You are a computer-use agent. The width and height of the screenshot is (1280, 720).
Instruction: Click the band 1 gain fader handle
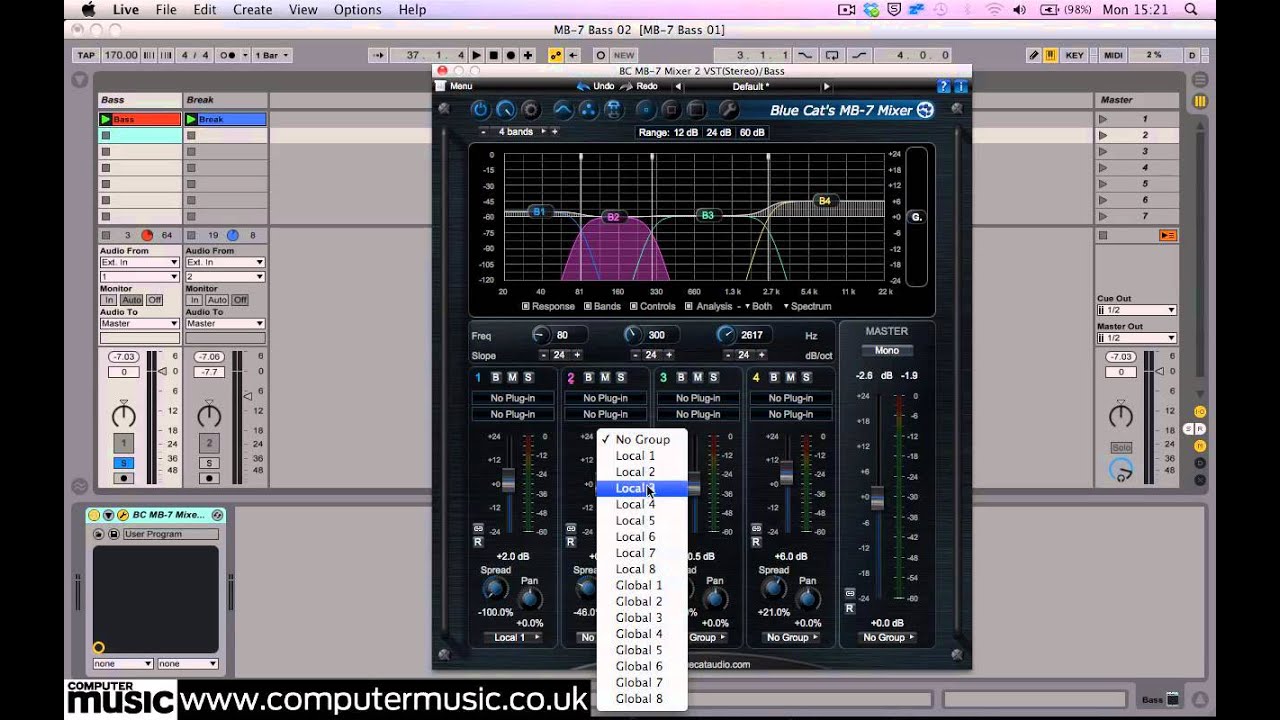click(x=508, y=479)
